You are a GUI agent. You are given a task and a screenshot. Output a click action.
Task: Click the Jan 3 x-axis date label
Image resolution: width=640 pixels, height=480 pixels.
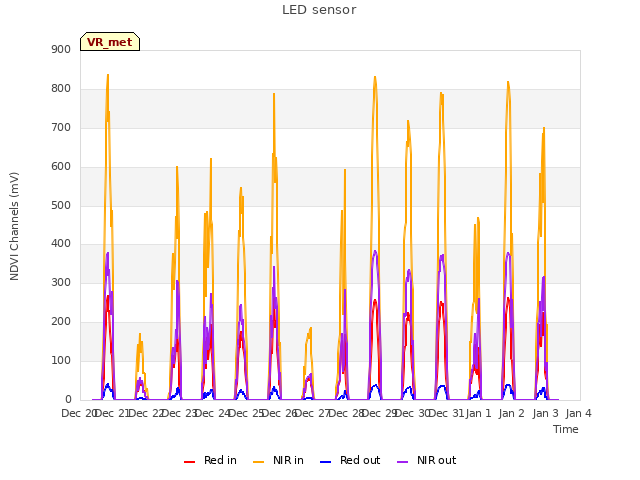545,413
